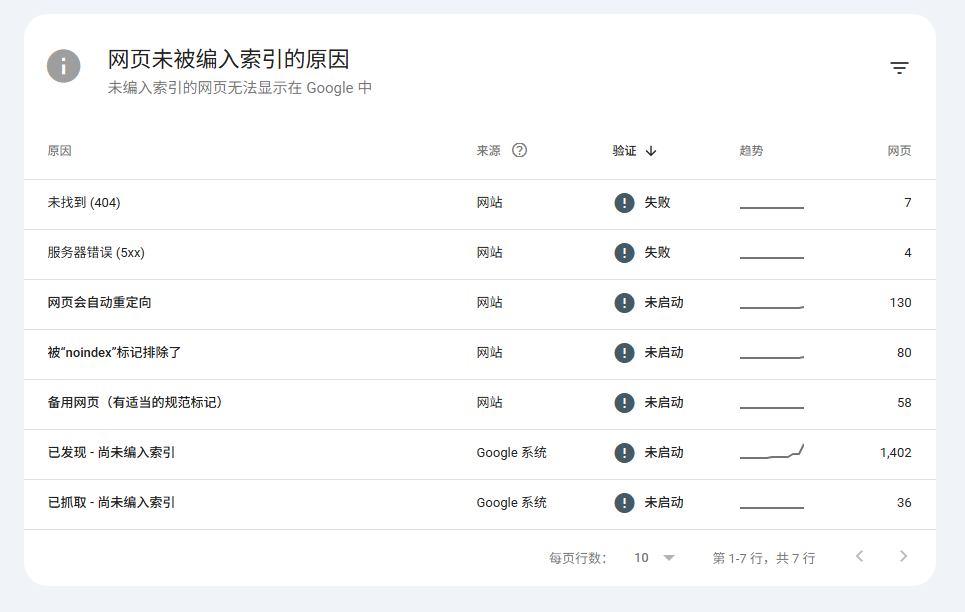Click the warning icon in the noindex row

624,353
